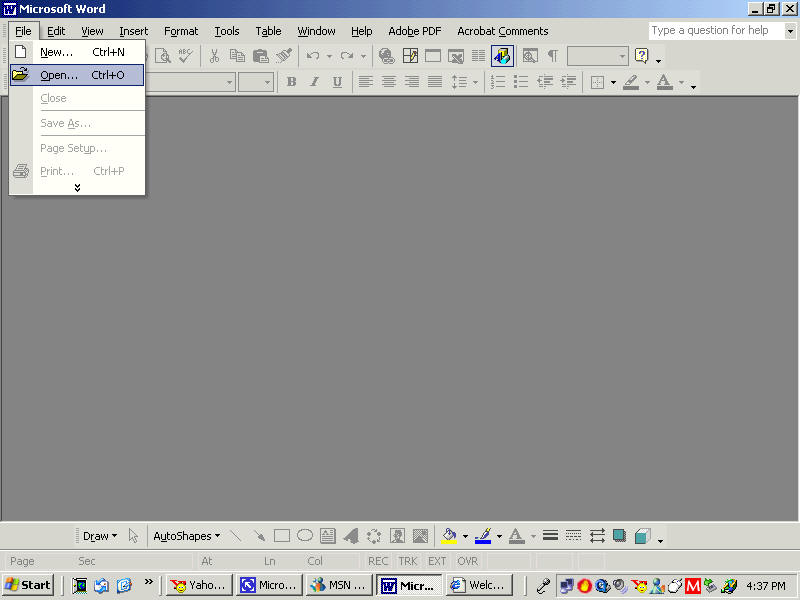
Task: Toggle Italic formatting
Action: tap(314, 82)
